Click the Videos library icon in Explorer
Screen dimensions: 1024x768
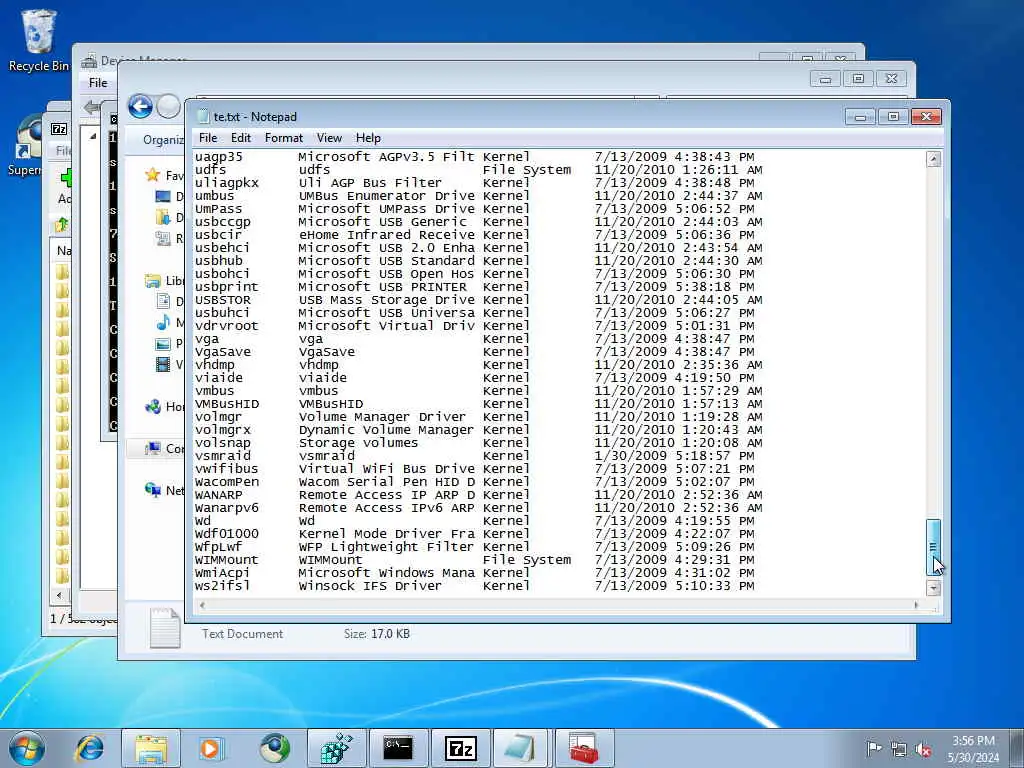click(163, 364)
